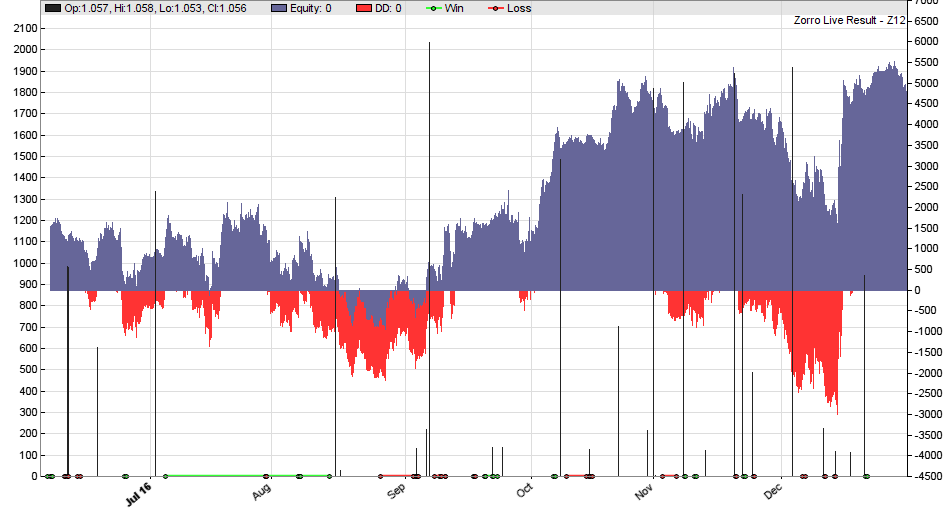Click the 2100 value on the left axis
947x513 pixels.
click(x=23, y=28)
